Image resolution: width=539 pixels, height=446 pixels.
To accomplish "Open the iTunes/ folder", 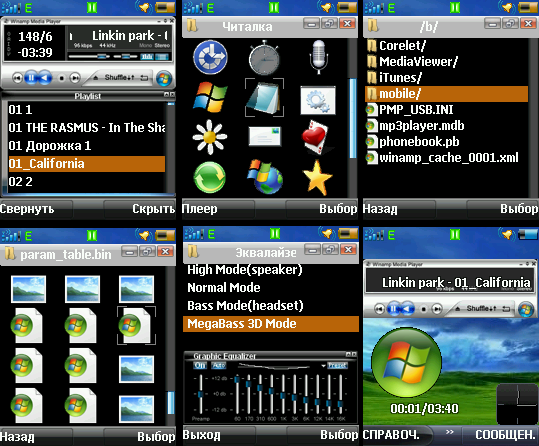I will (446, 78).
